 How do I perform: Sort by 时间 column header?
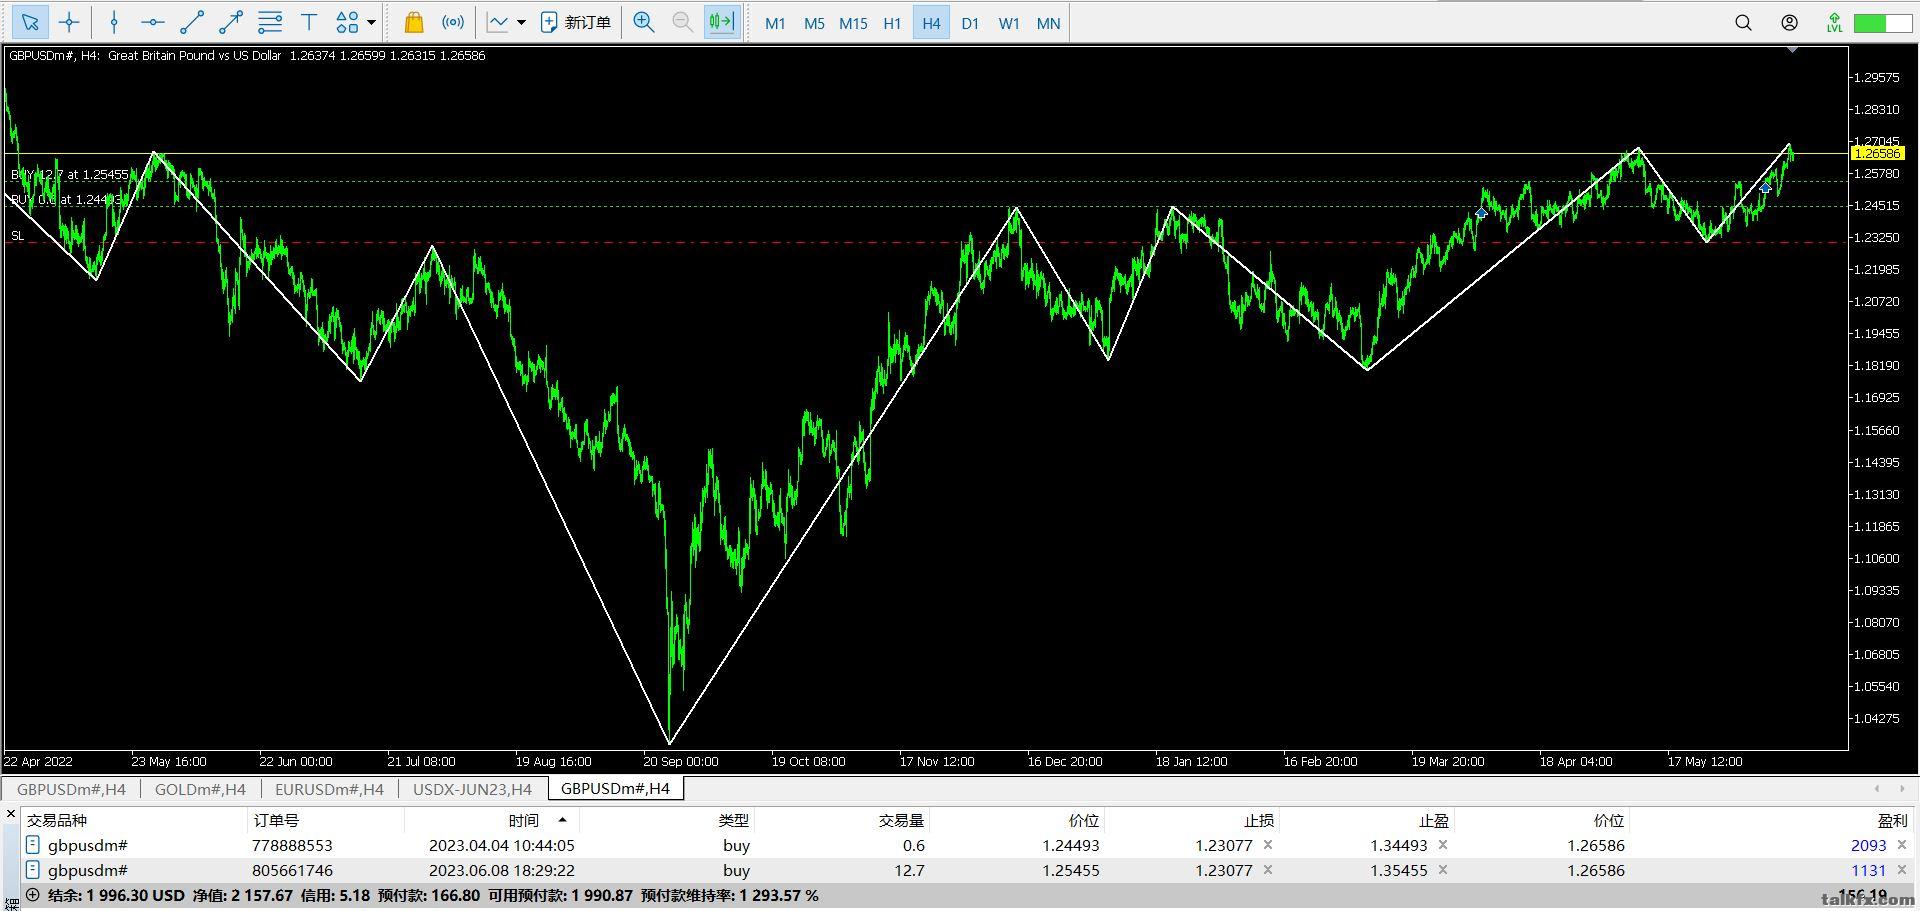523,820
